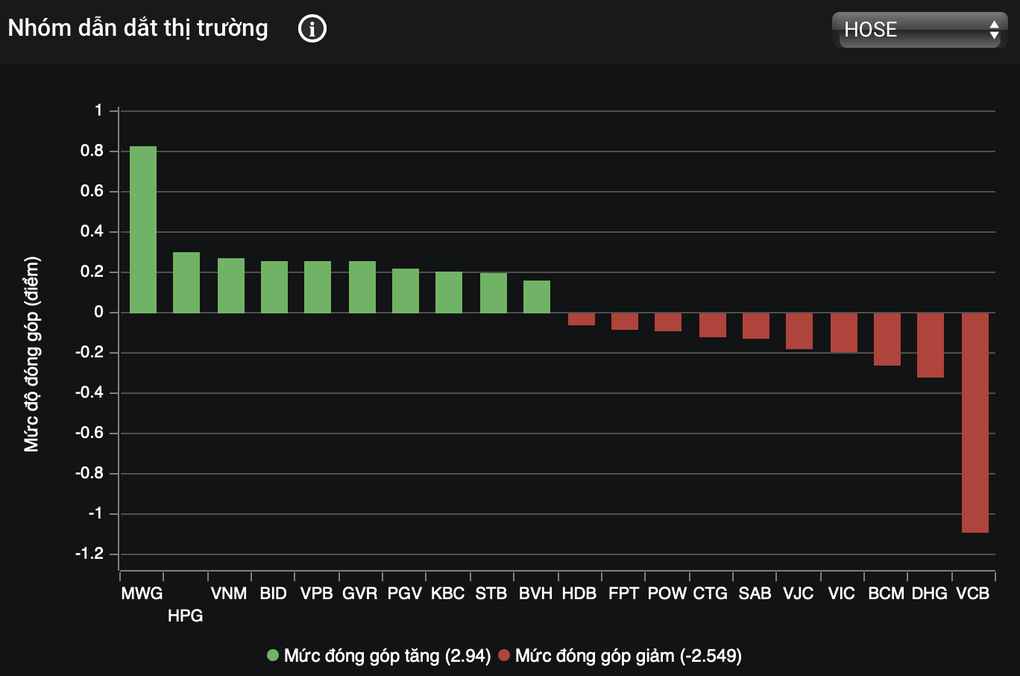1020x676 pixels.
Task: Click the FPT axis label
Action: (x=623, y=593)
